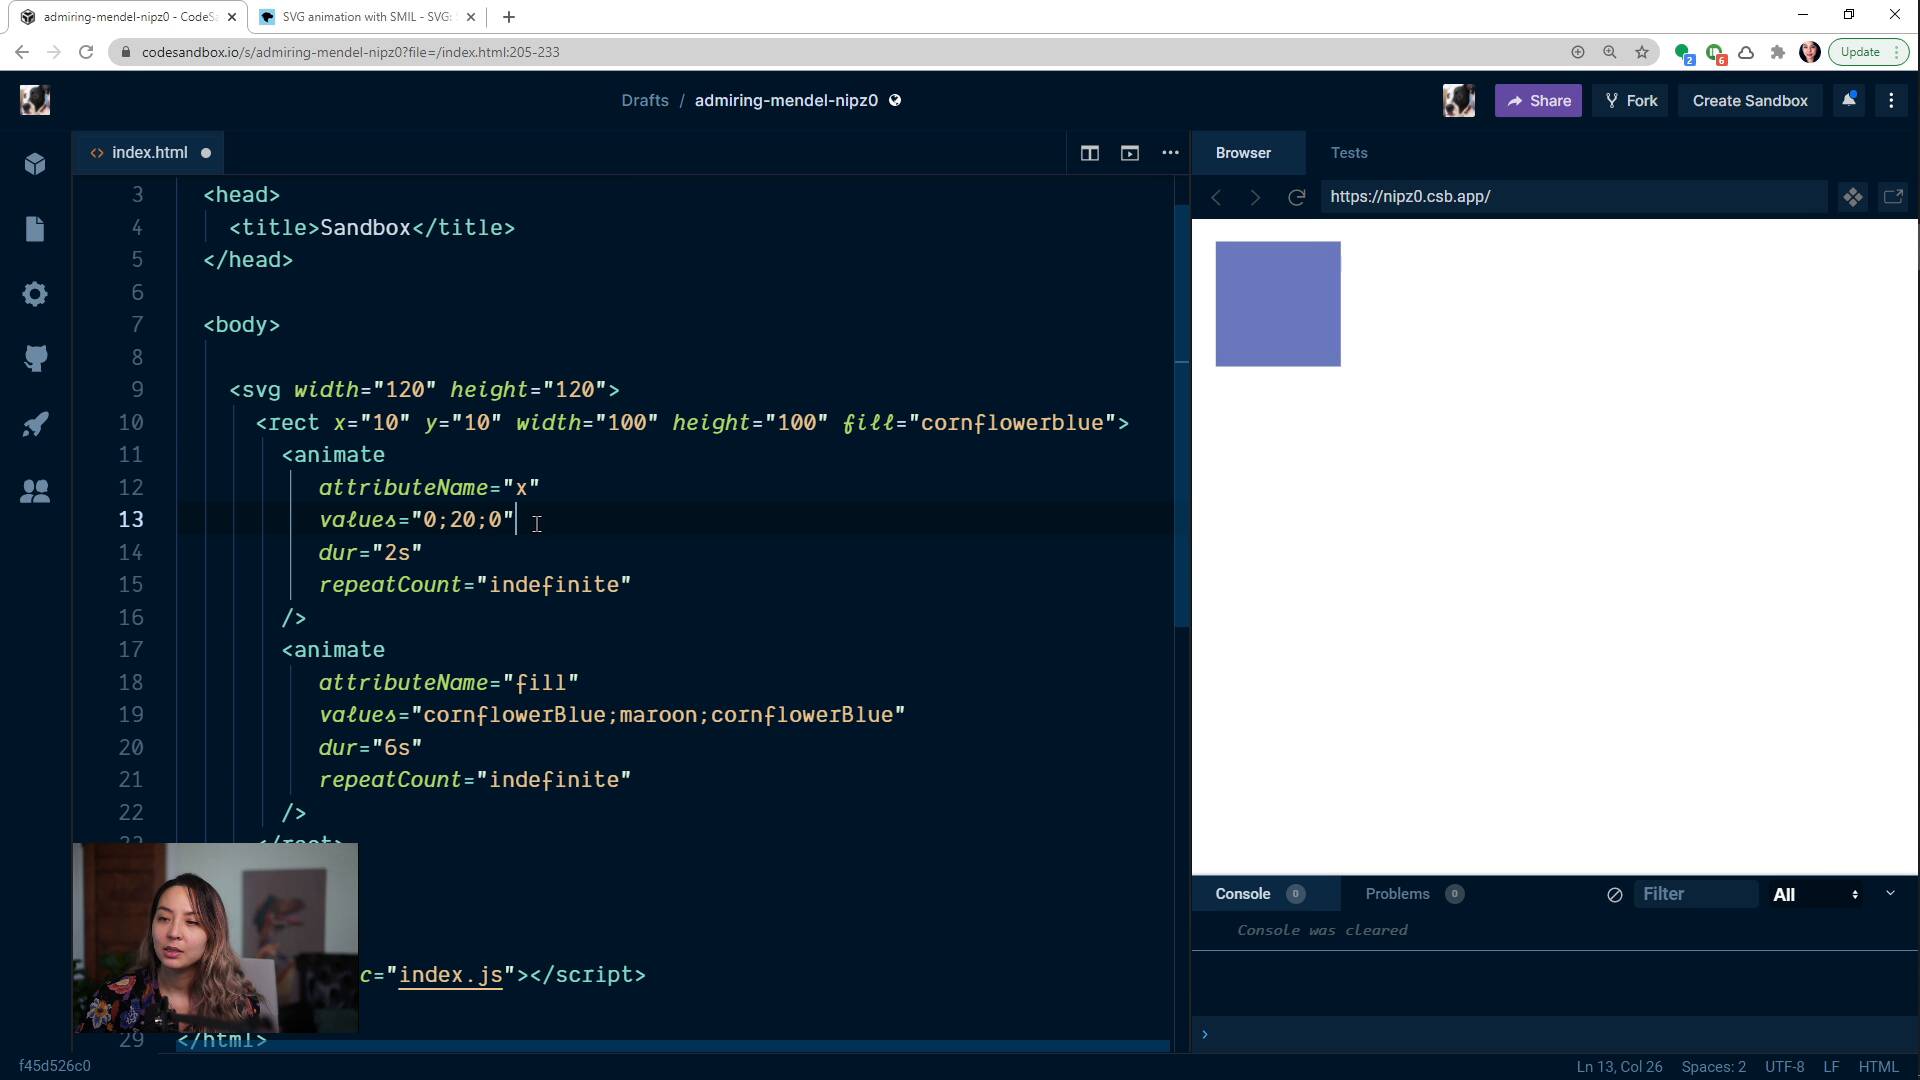Click the purple Share button
This screenshot has width=1920, height=1080.
pyautogui.click(x=1537, y=101)
